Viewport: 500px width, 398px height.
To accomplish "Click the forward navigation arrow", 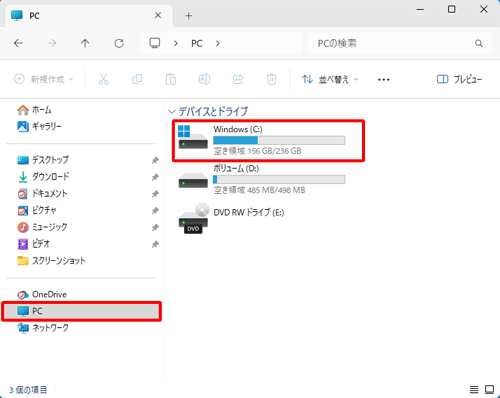I will tap(52, 43).
